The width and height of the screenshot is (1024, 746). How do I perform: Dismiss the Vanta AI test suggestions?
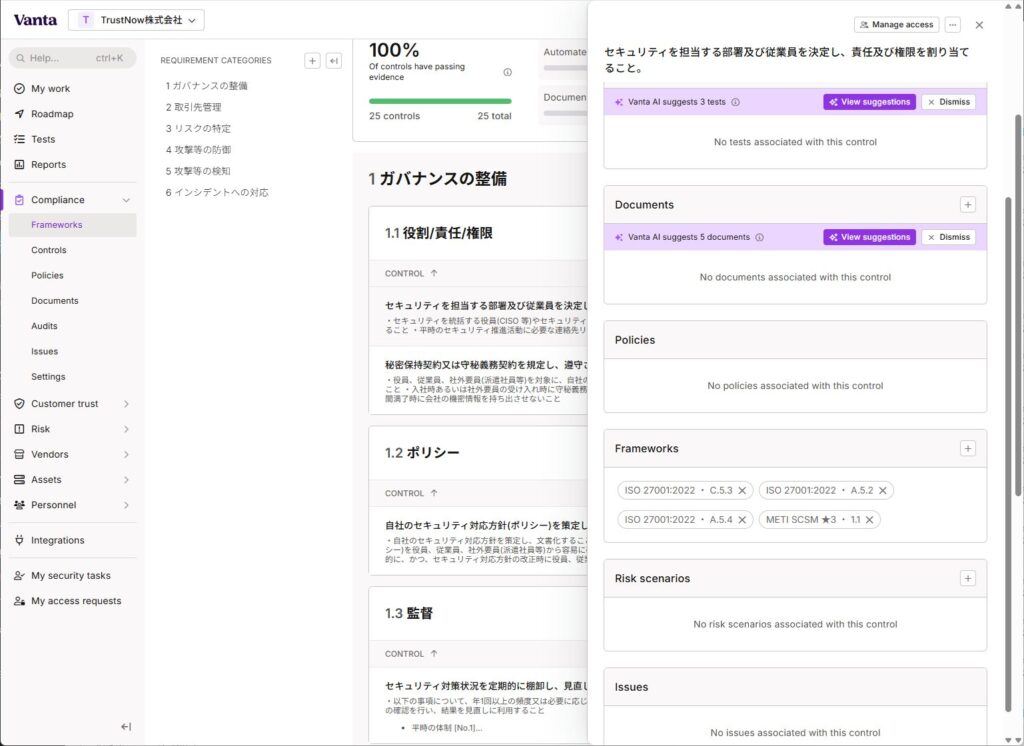pyautogui.click(x=947, y=102)
